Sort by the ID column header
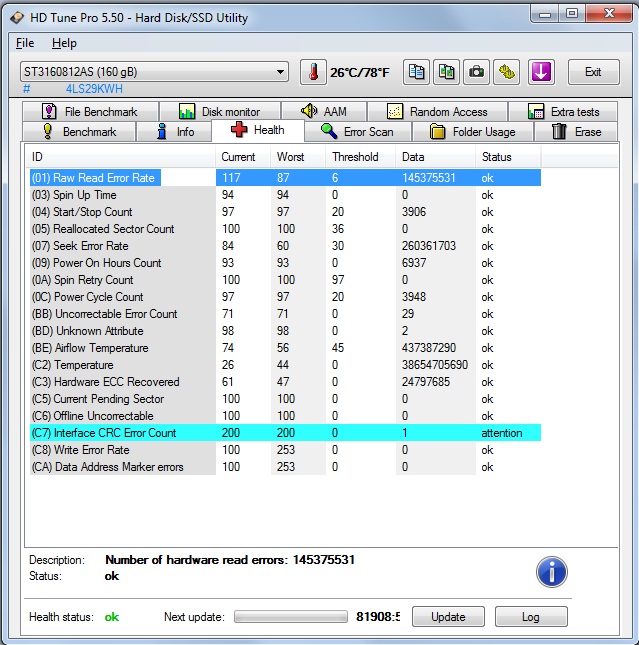Screen dimensions: 639x645 pyautogui.click(x=121, y=157)
